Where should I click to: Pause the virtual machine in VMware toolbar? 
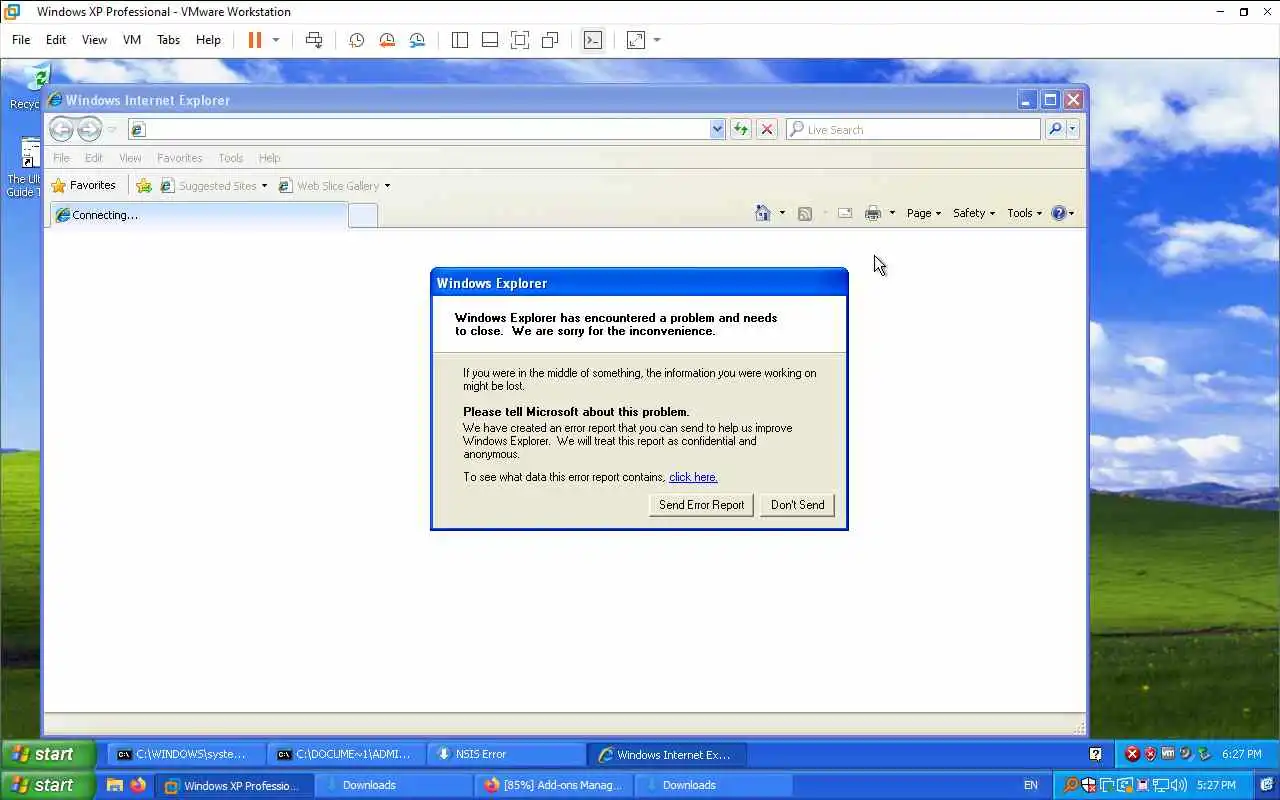[254, 40]
